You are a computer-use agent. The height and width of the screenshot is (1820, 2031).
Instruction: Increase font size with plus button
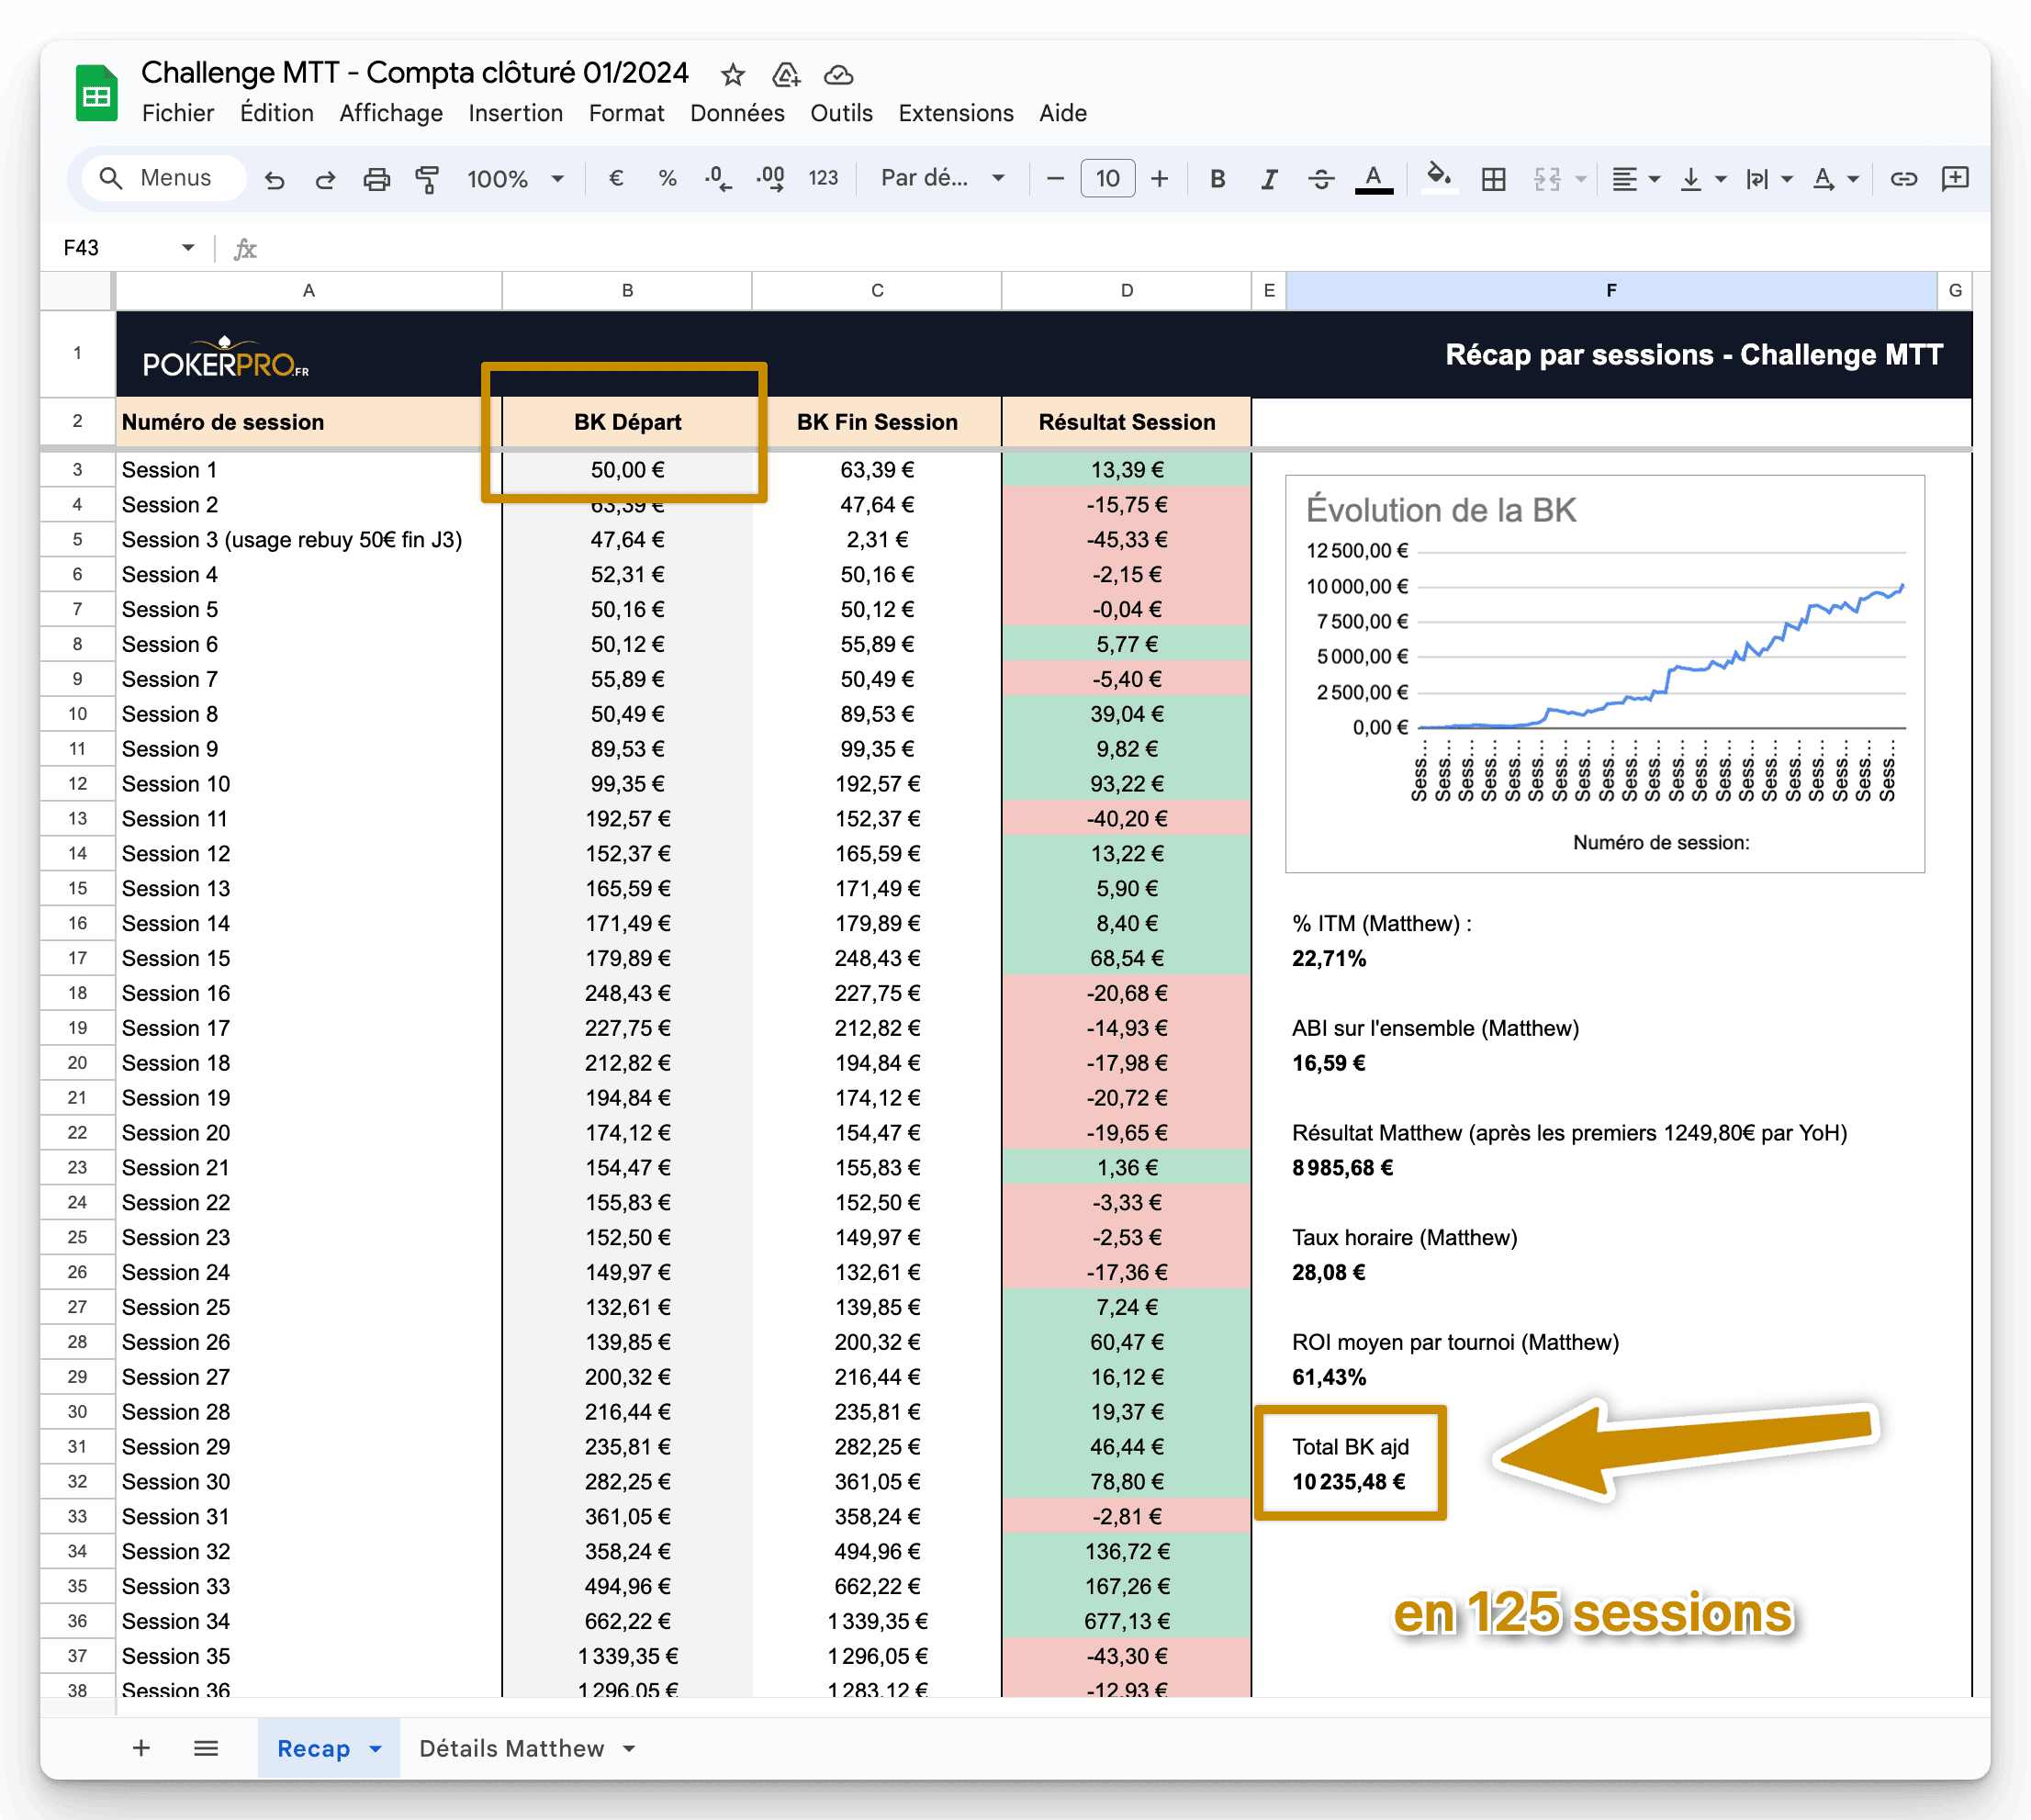(1159, 179)
